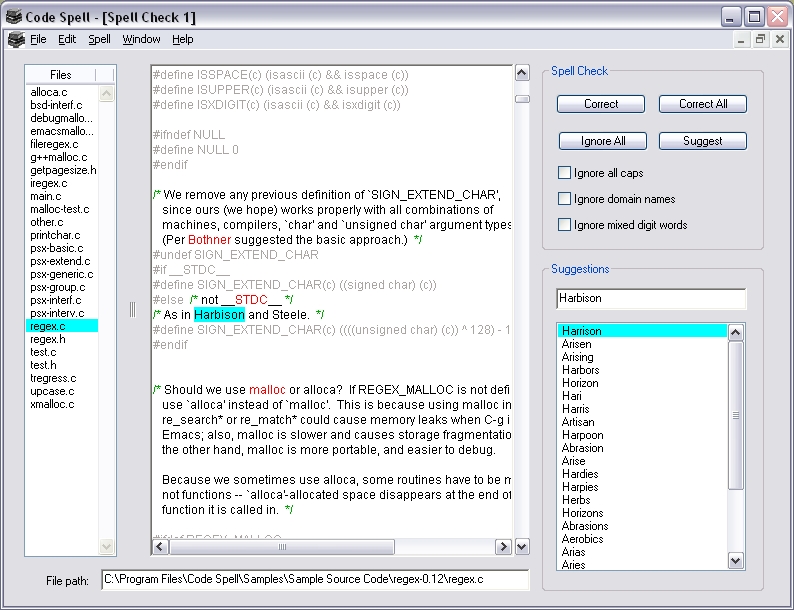Screen dimensions: 794x610
Task: Select Harbors in the suggestions list
Action: click(x=580, y=370)
